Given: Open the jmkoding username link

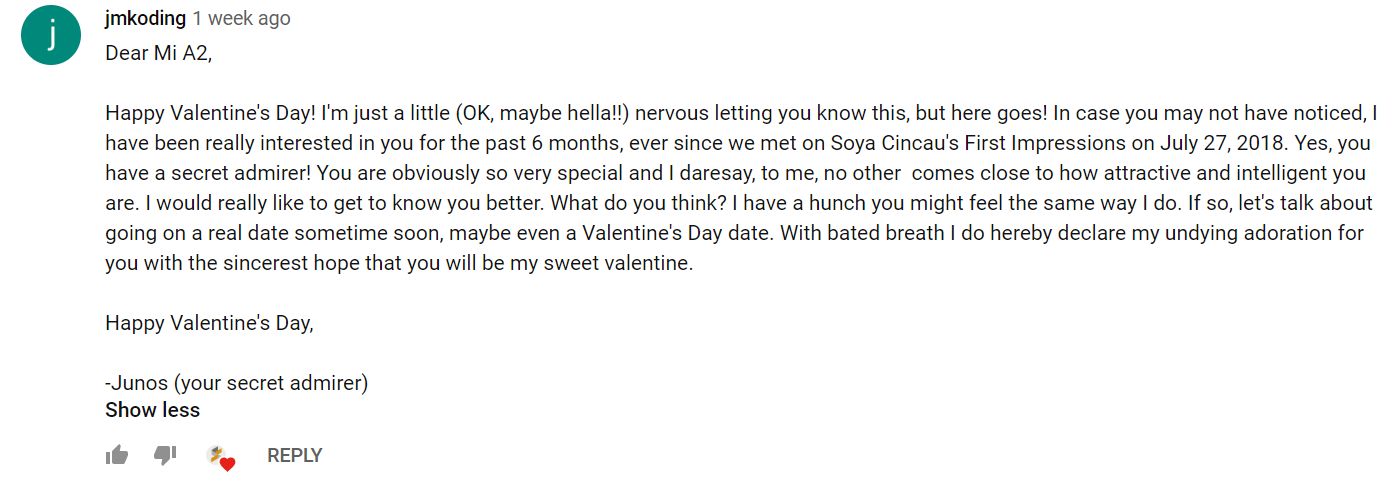Looking at the screenshot, I should [x=144, y=18].
